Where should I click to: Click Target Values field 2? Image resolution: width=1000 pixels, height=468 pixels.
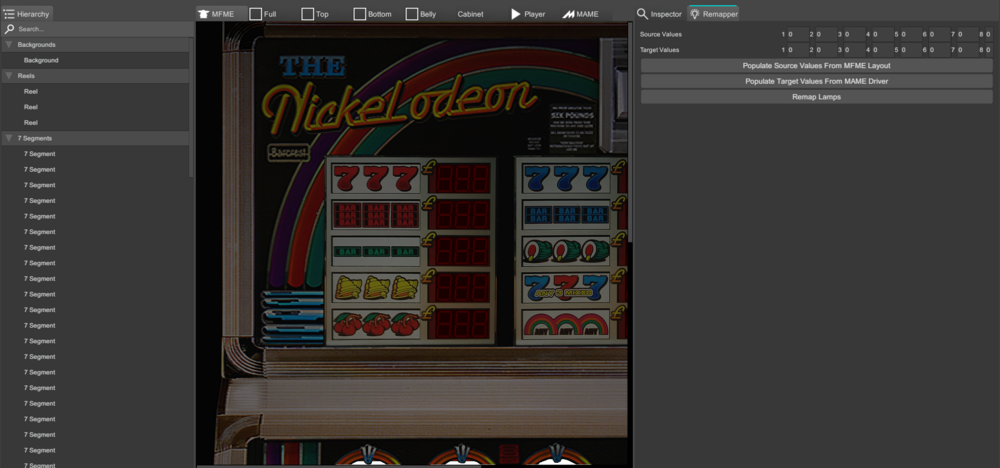click(x=827, y=50)
